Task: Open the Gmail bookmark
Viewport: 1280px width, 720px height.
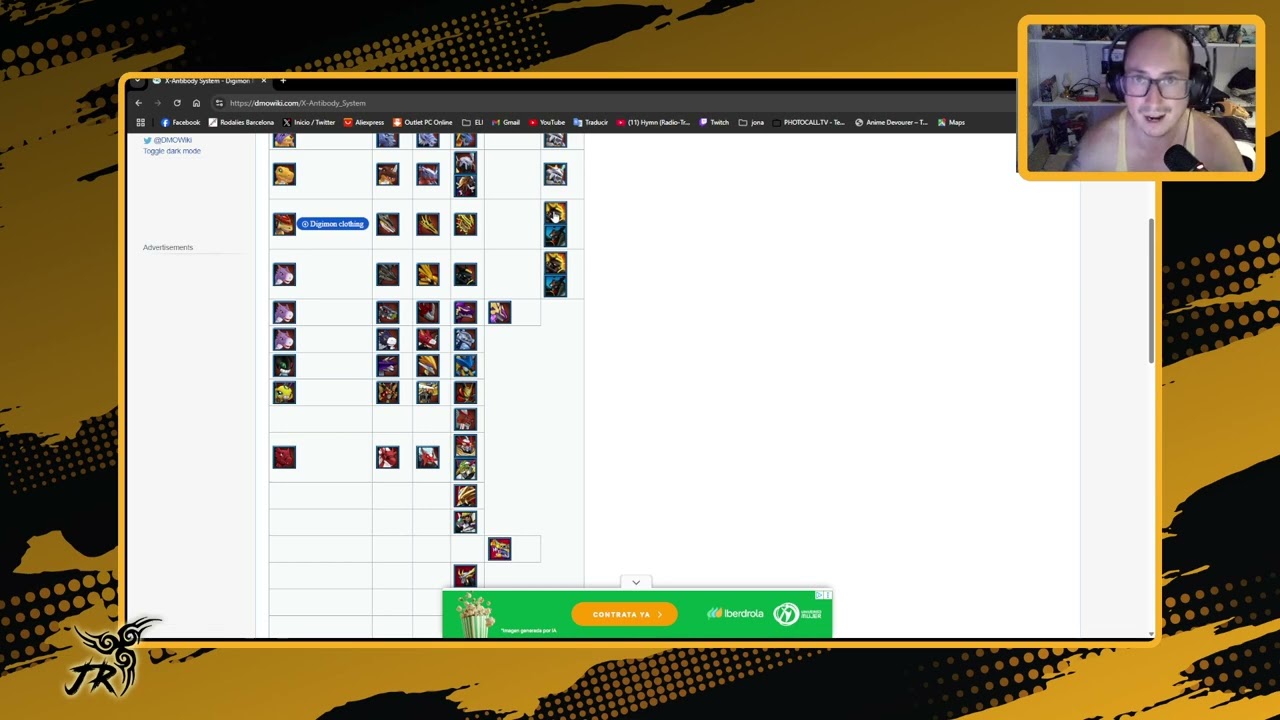Action: point(506,123)
